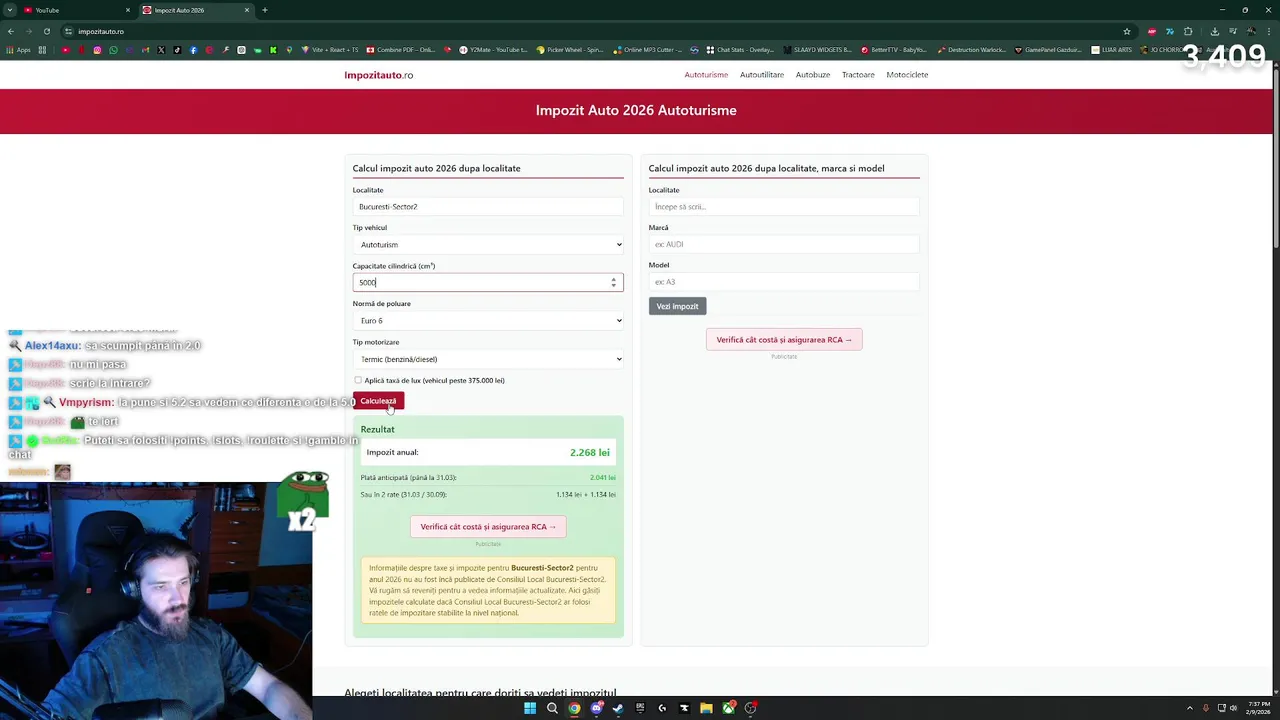
Task: Open the 'Picker Wheel' bookmark
Action: pyautogui.click(x=570, y=50)
